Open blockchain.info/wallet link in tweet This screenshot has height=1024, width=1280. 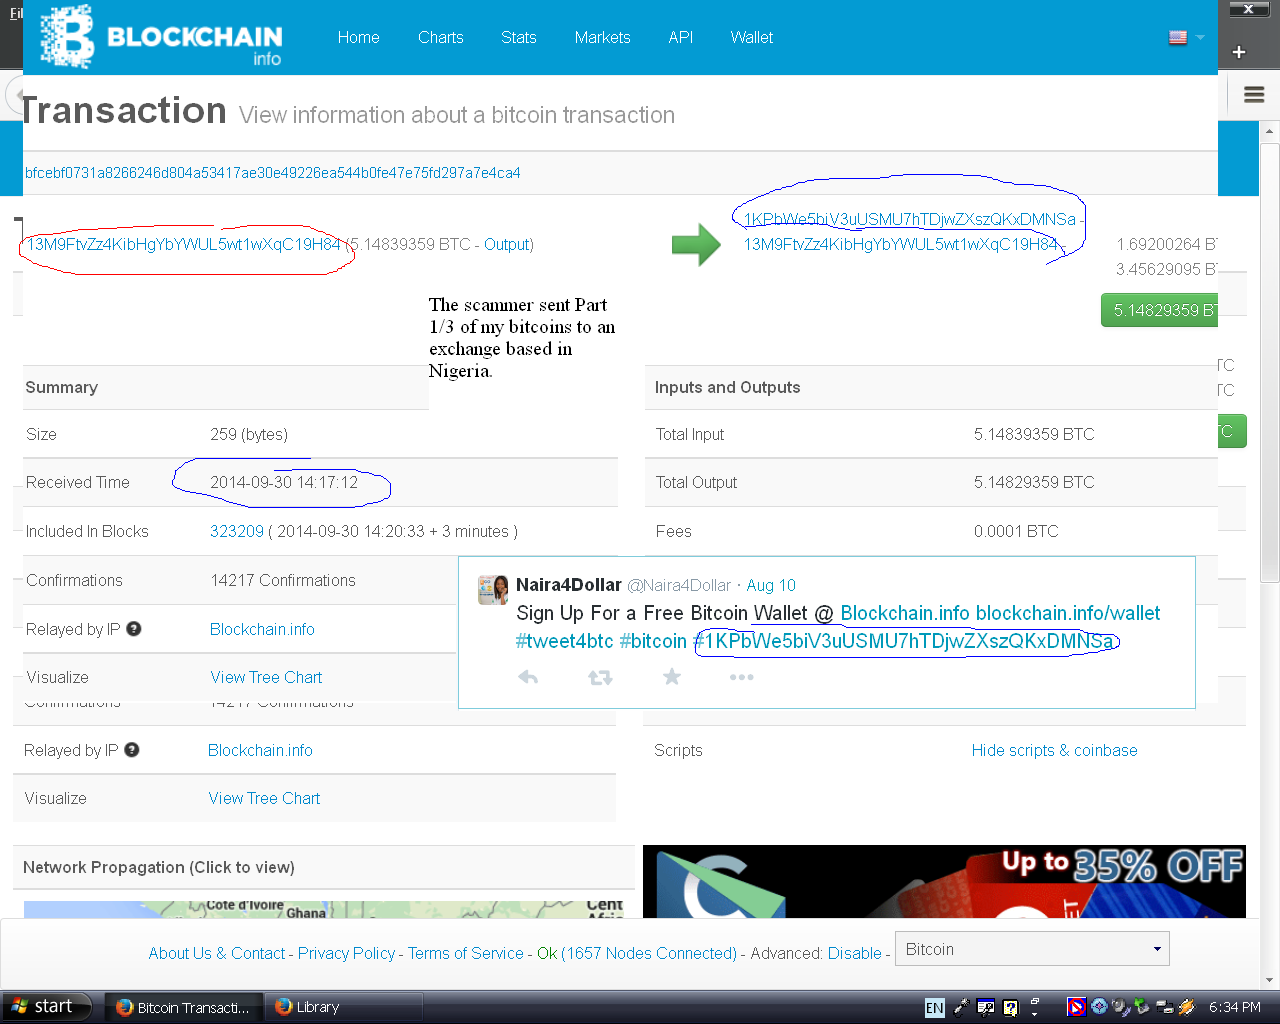click(x=1068, y=613)
